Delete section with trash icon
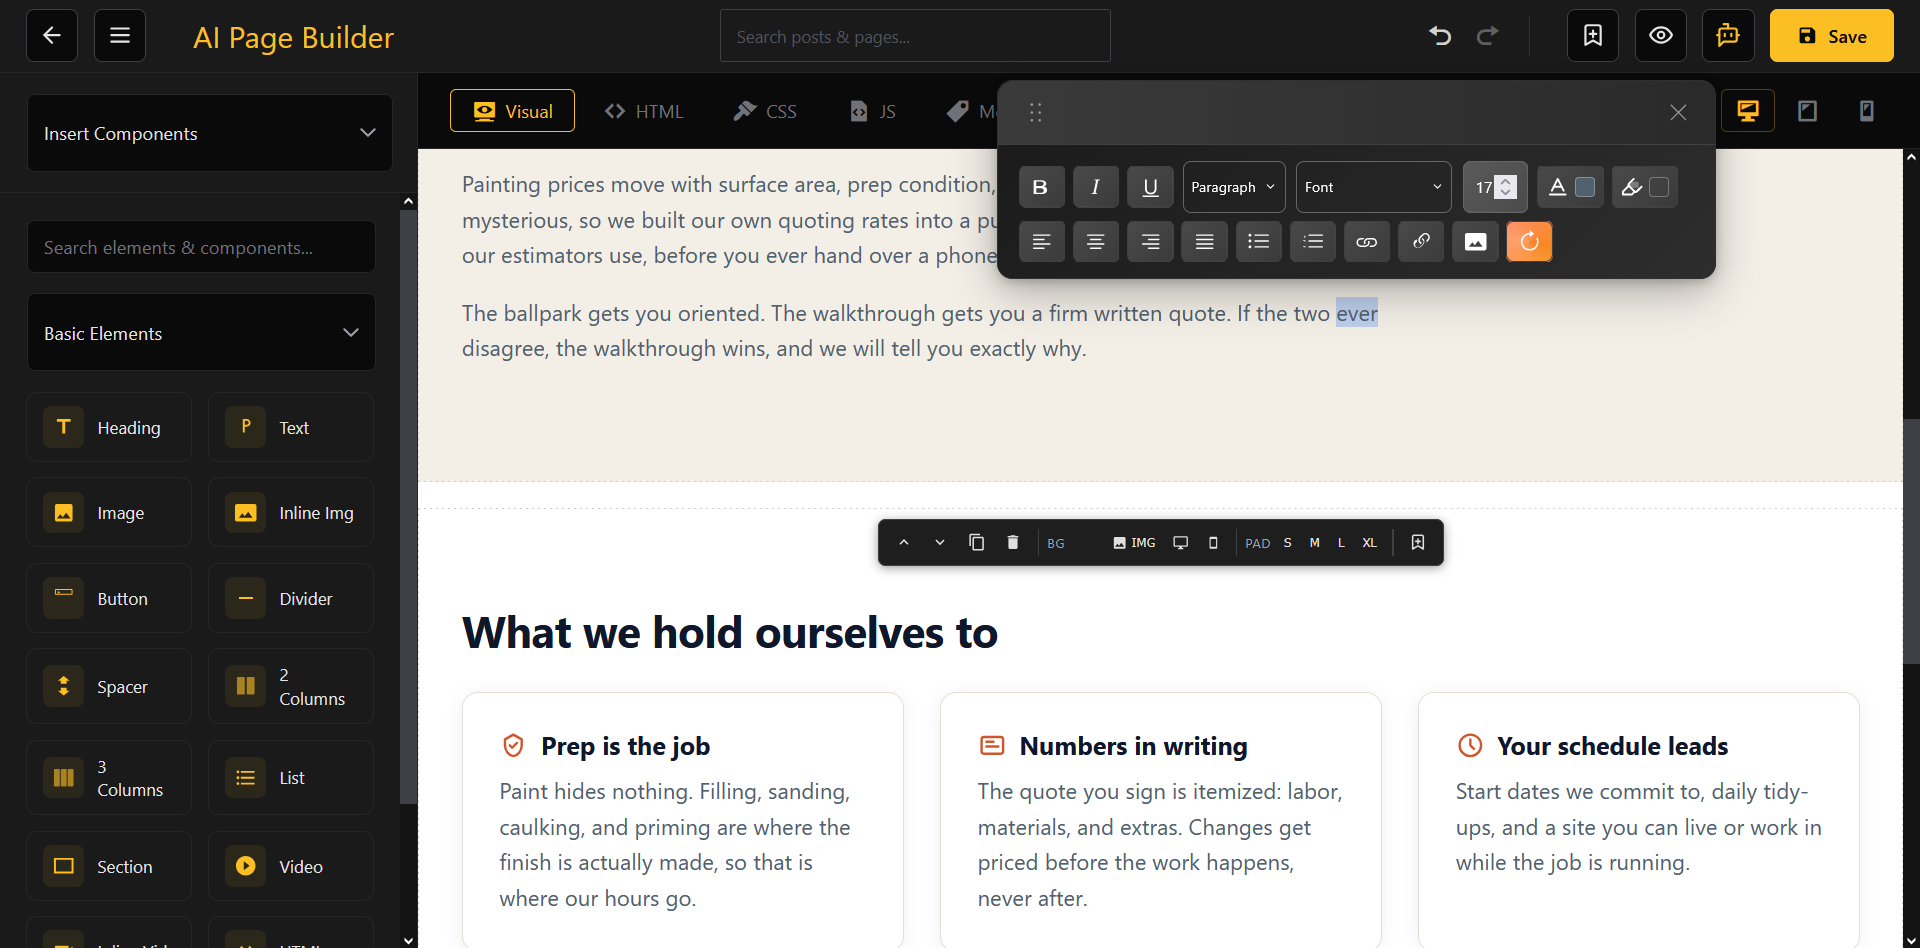Screen dimensions: 1920x948 [x=1013, y=542]
